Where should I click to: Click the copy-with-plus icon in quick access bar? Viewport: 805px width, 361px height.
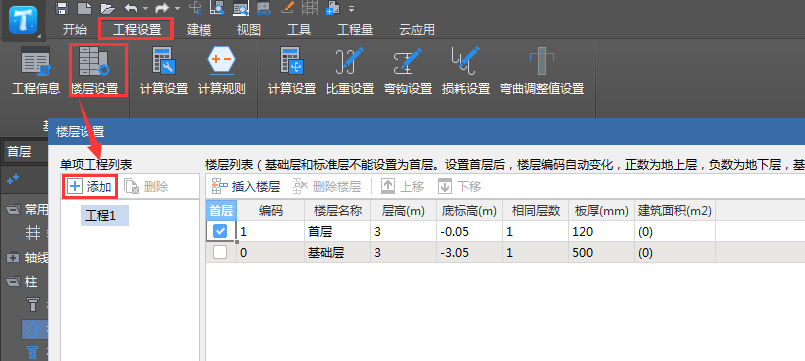click(333, 8)
